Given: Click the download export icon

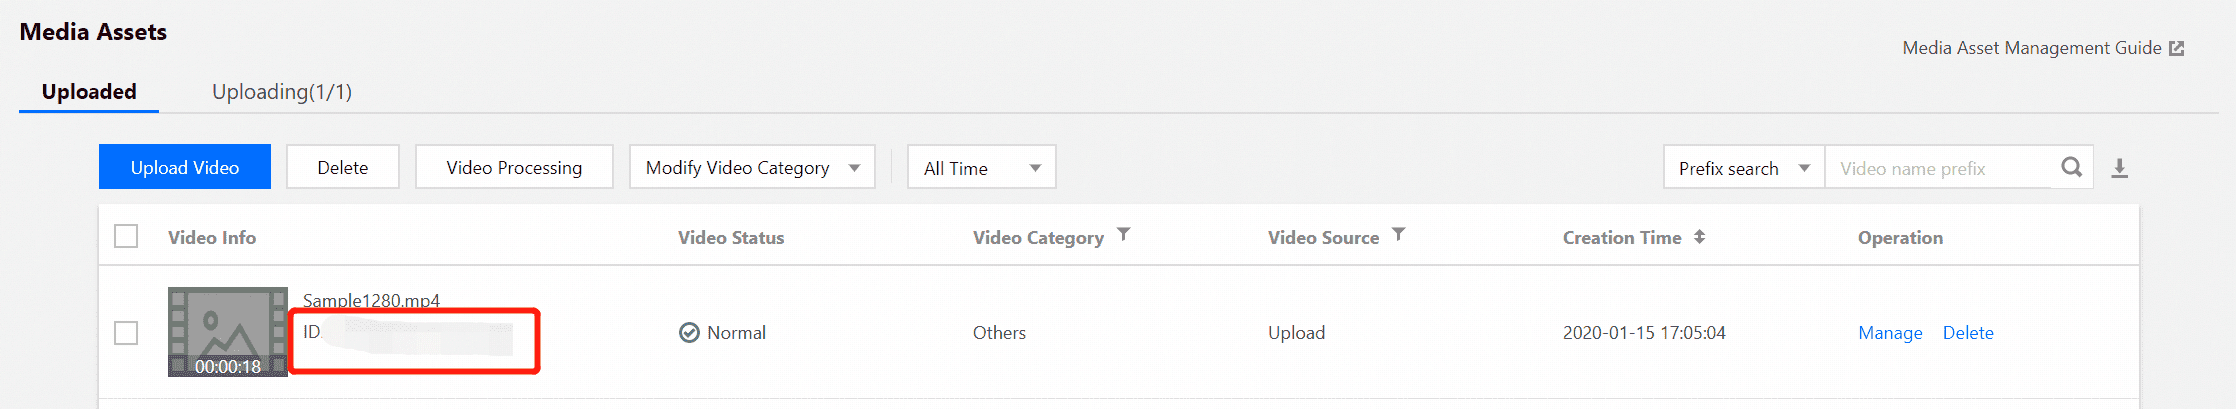Looking at the screenshot, I should (x=2119, y=168).
